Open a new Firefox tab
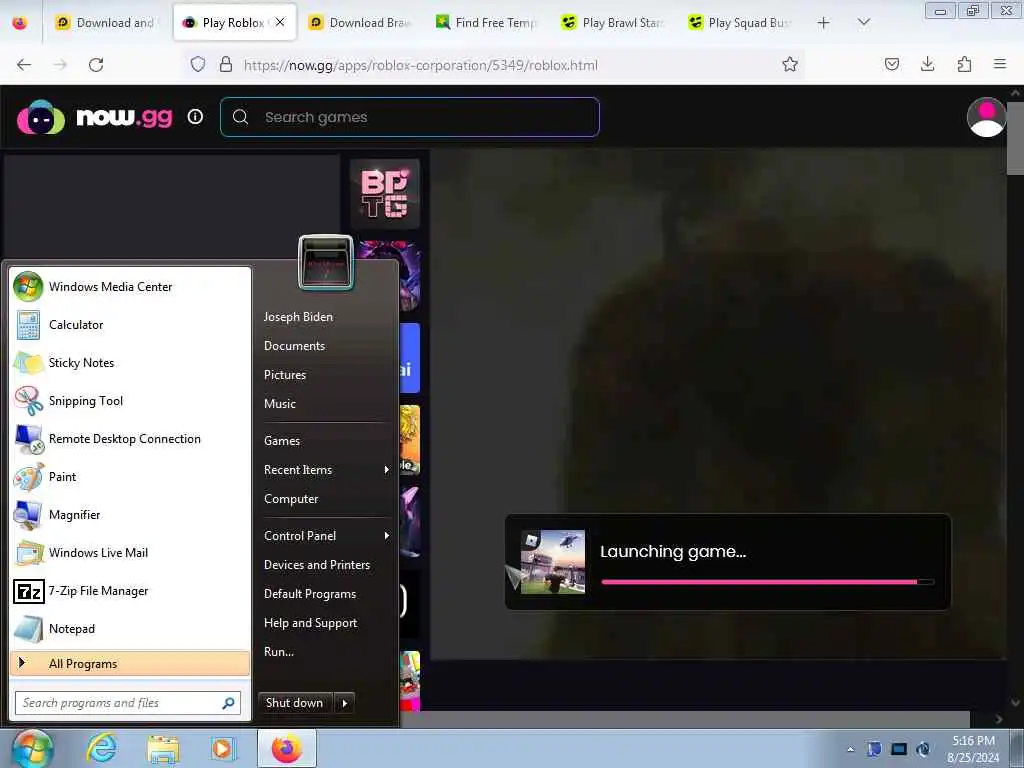This screenshot has height=768, width=1024. pyautogui.click(x=824, y=23)
